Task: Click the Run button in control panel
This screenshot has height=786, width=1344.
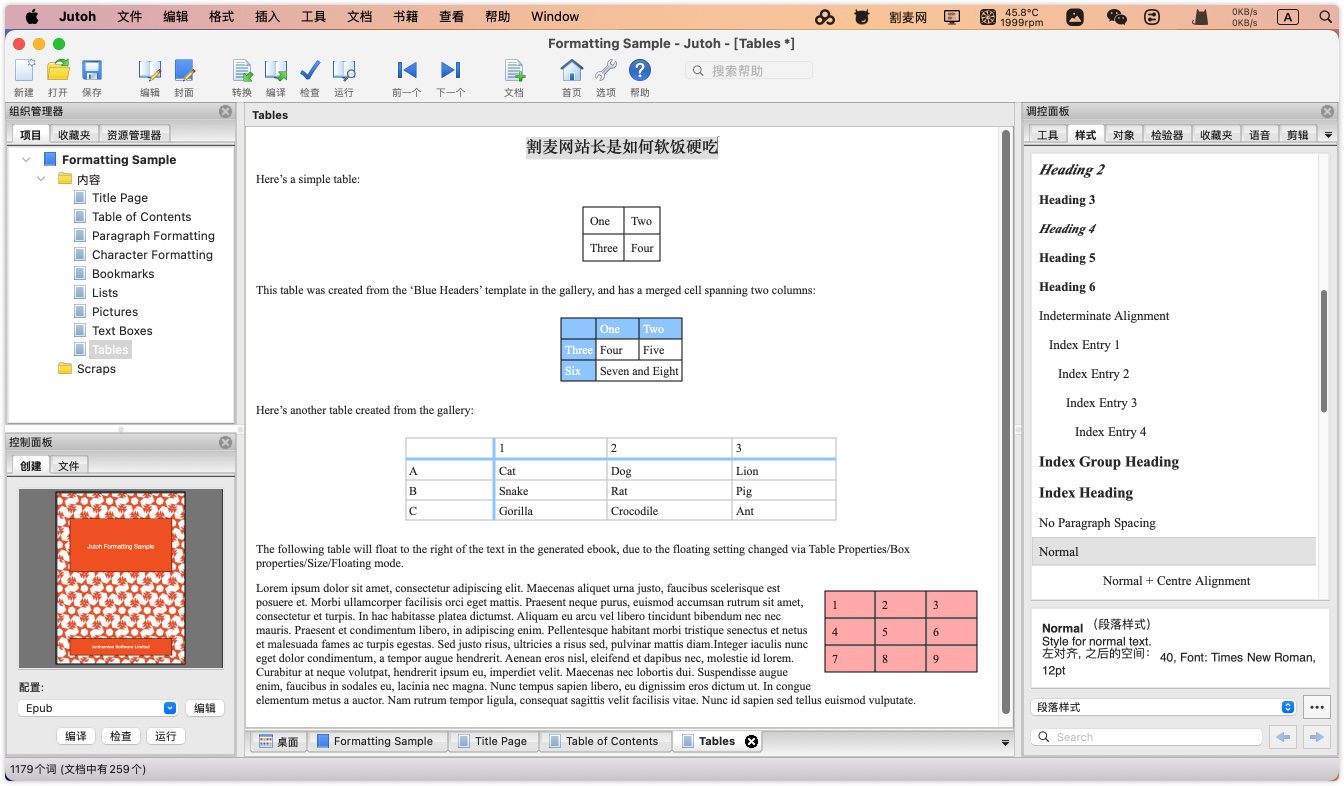Action: click(166, 736)
